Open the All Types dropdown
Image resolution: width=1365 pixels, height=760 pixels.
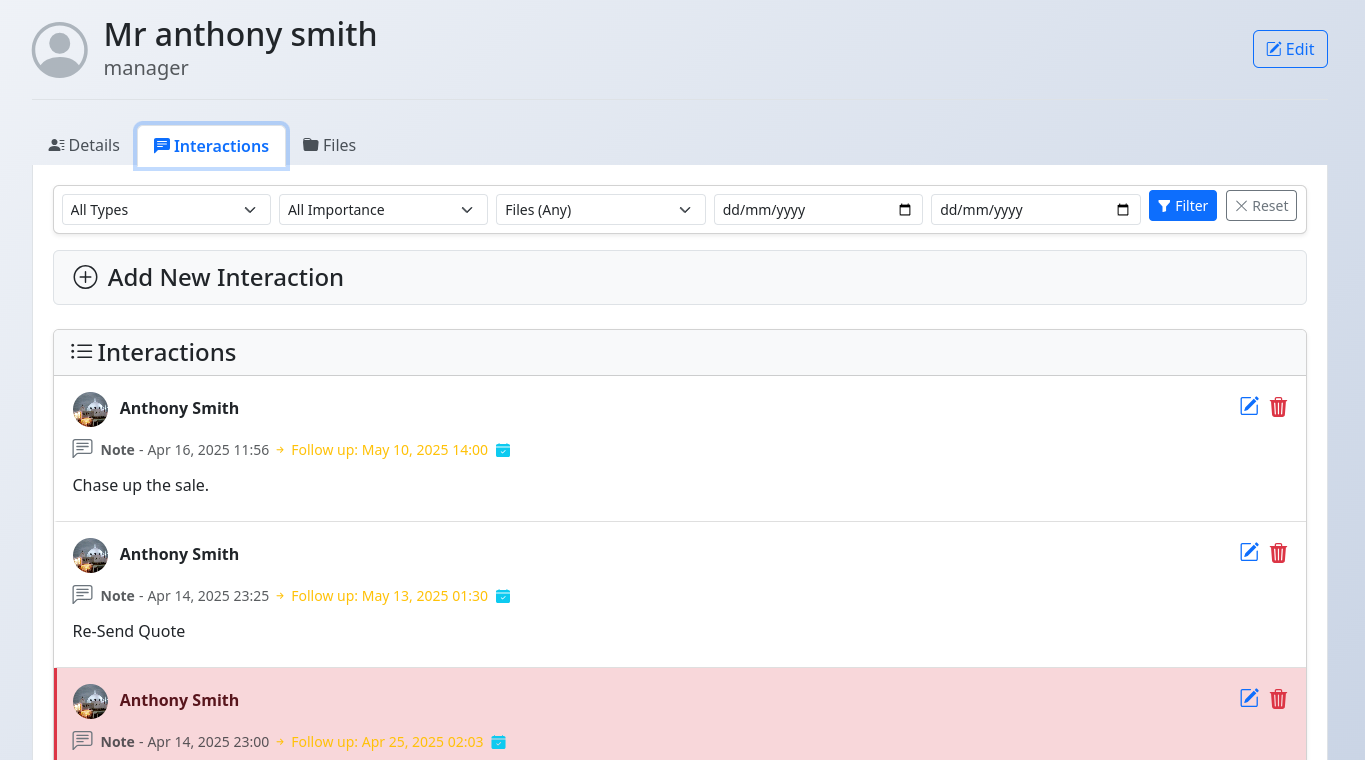click(x=166, y=210)
